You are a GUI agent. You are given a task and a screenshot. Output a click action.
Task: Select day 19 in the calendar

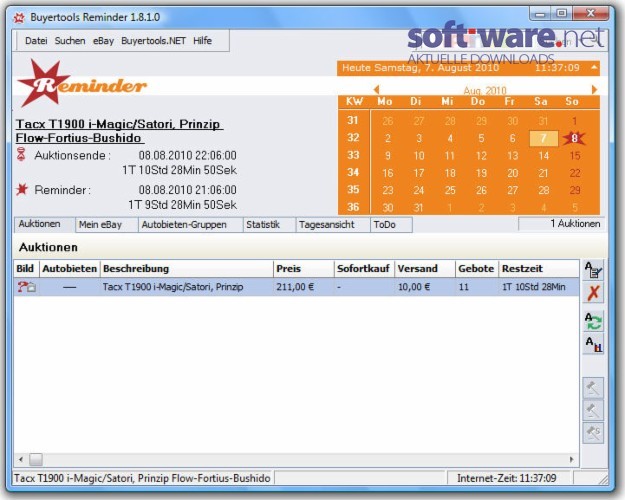point(481,173)
